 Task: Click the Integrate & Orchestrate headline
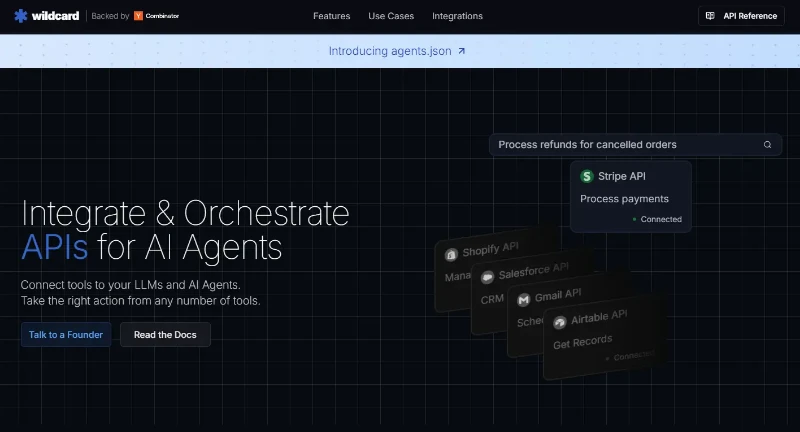tap(185, 213)
